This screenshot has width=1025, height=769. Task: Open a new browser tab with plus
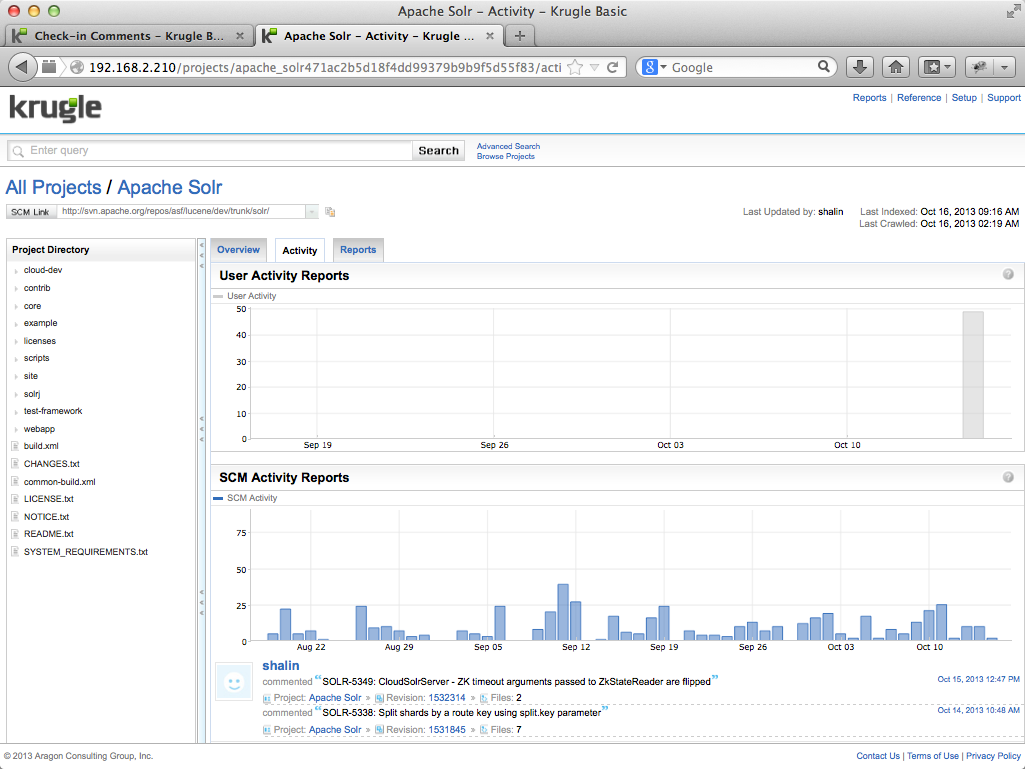(520, 36)
